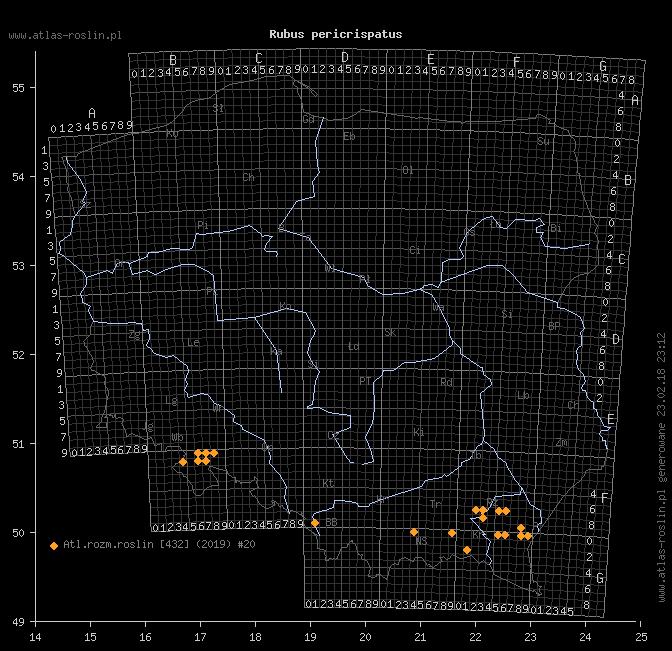Click the longitude axis label 23

[x=530, y=637]
